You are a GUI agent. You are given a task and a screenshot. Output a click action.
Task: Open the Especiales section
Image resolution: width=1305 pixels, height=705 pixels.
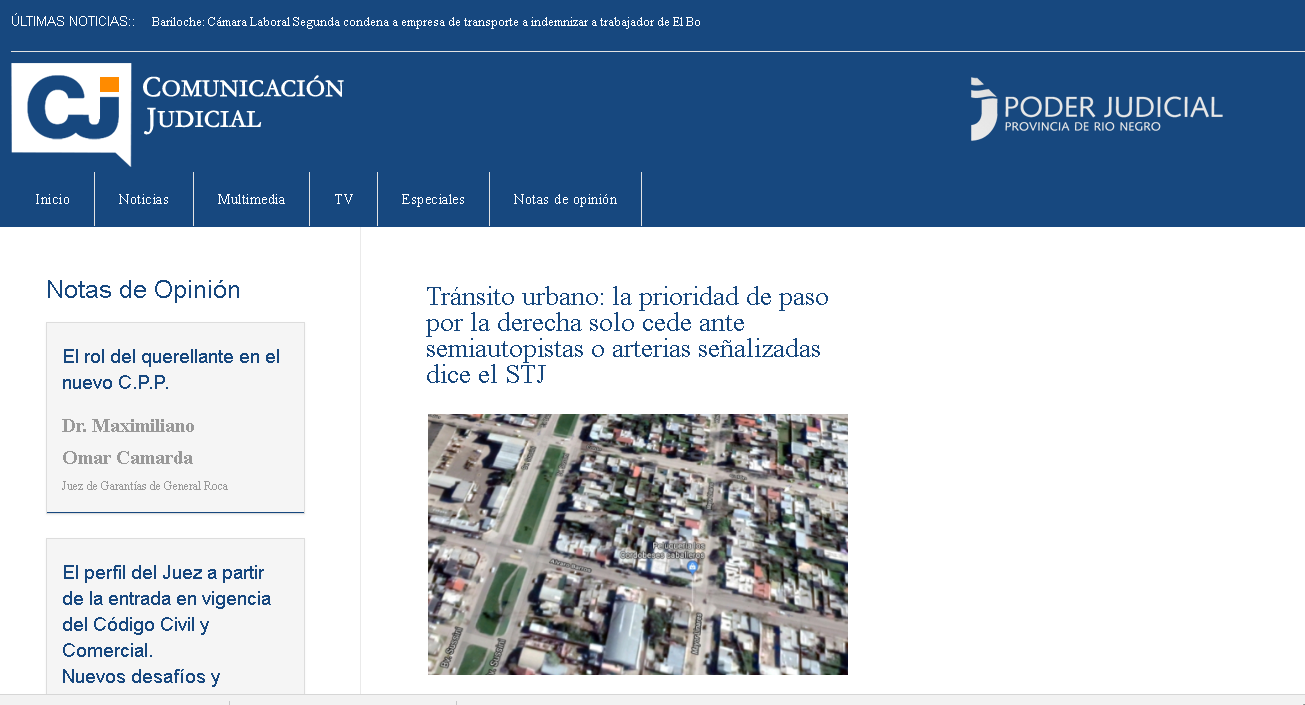pos(432,198)
